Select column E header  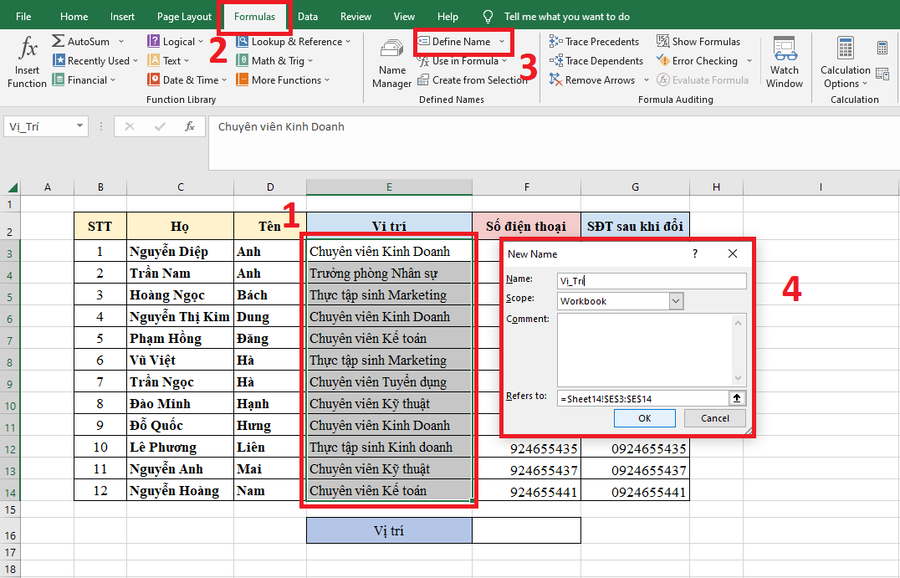click(x=389, y=187)
